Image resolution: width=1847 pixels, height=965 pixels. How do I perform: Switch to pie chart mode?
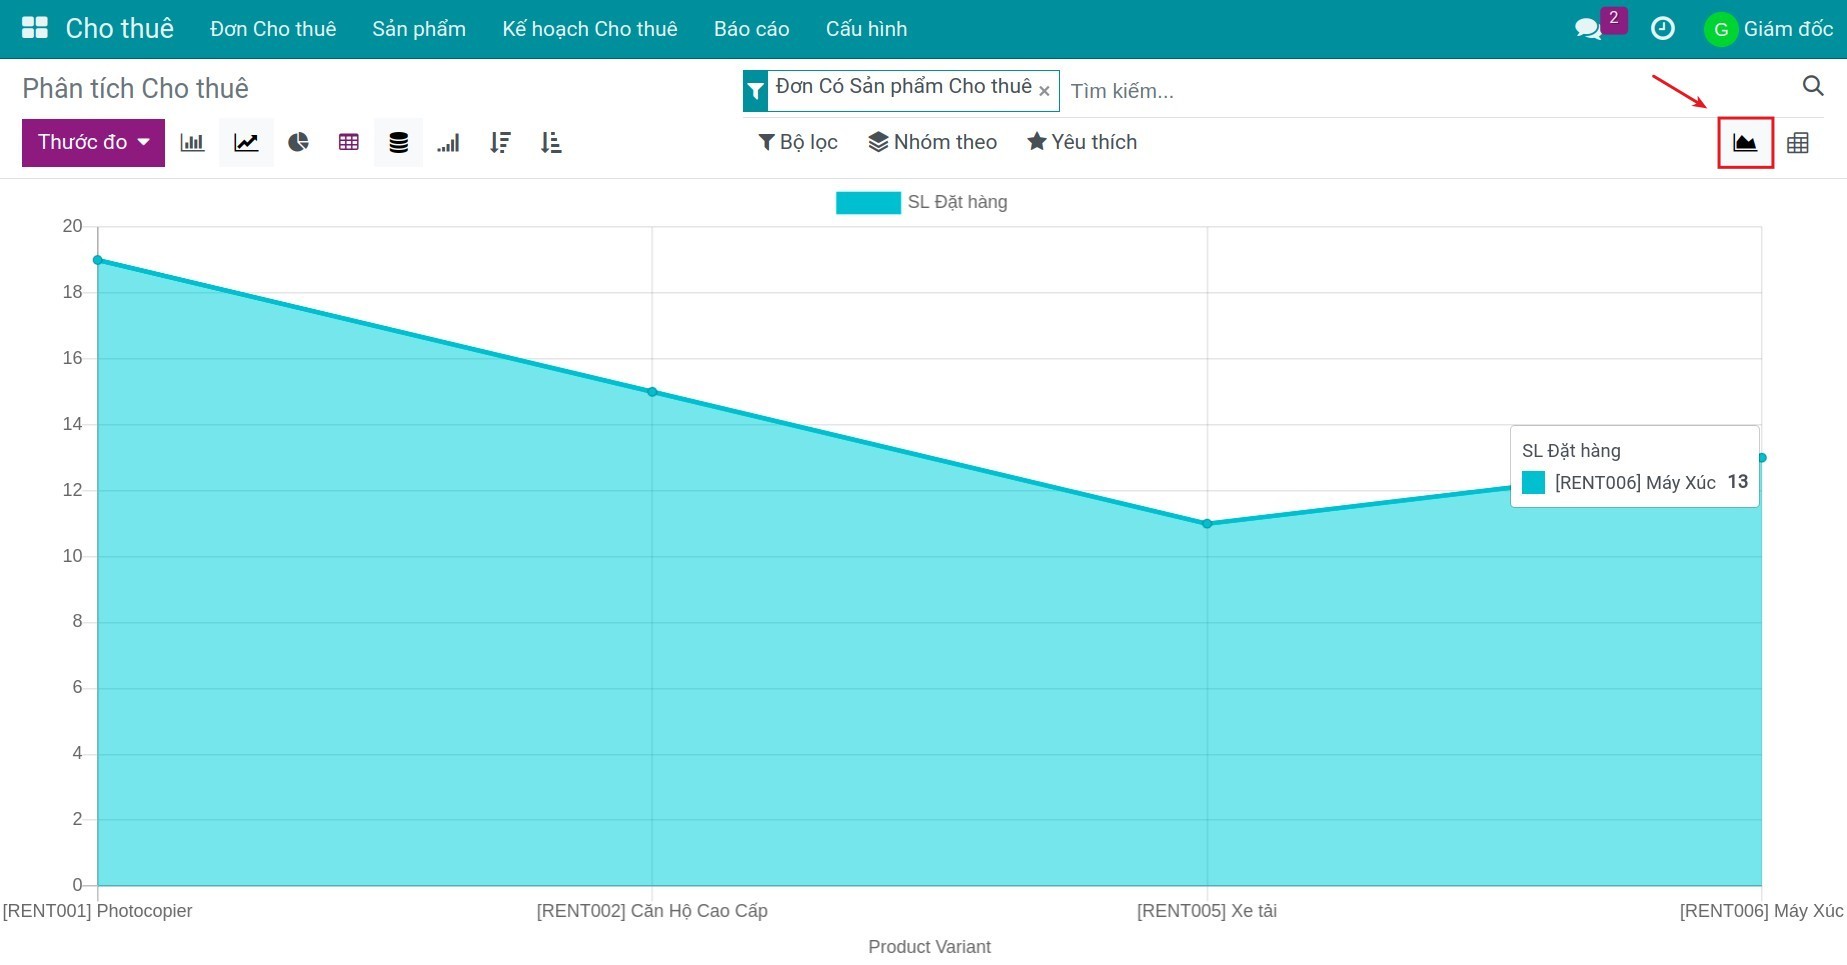[x=298, y=142]
